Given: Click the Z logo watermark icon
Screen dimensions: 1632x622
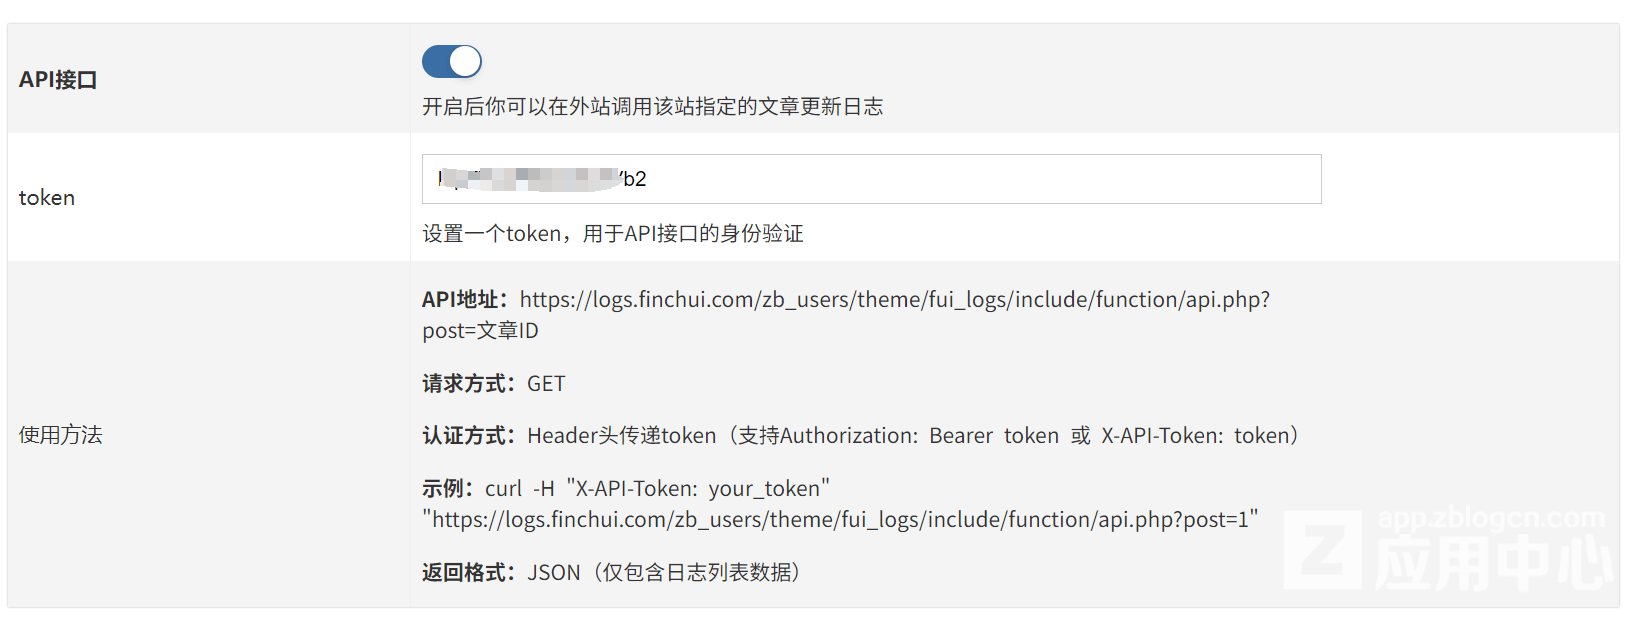Looking at the screenshot, I should tap(1322, 550).
